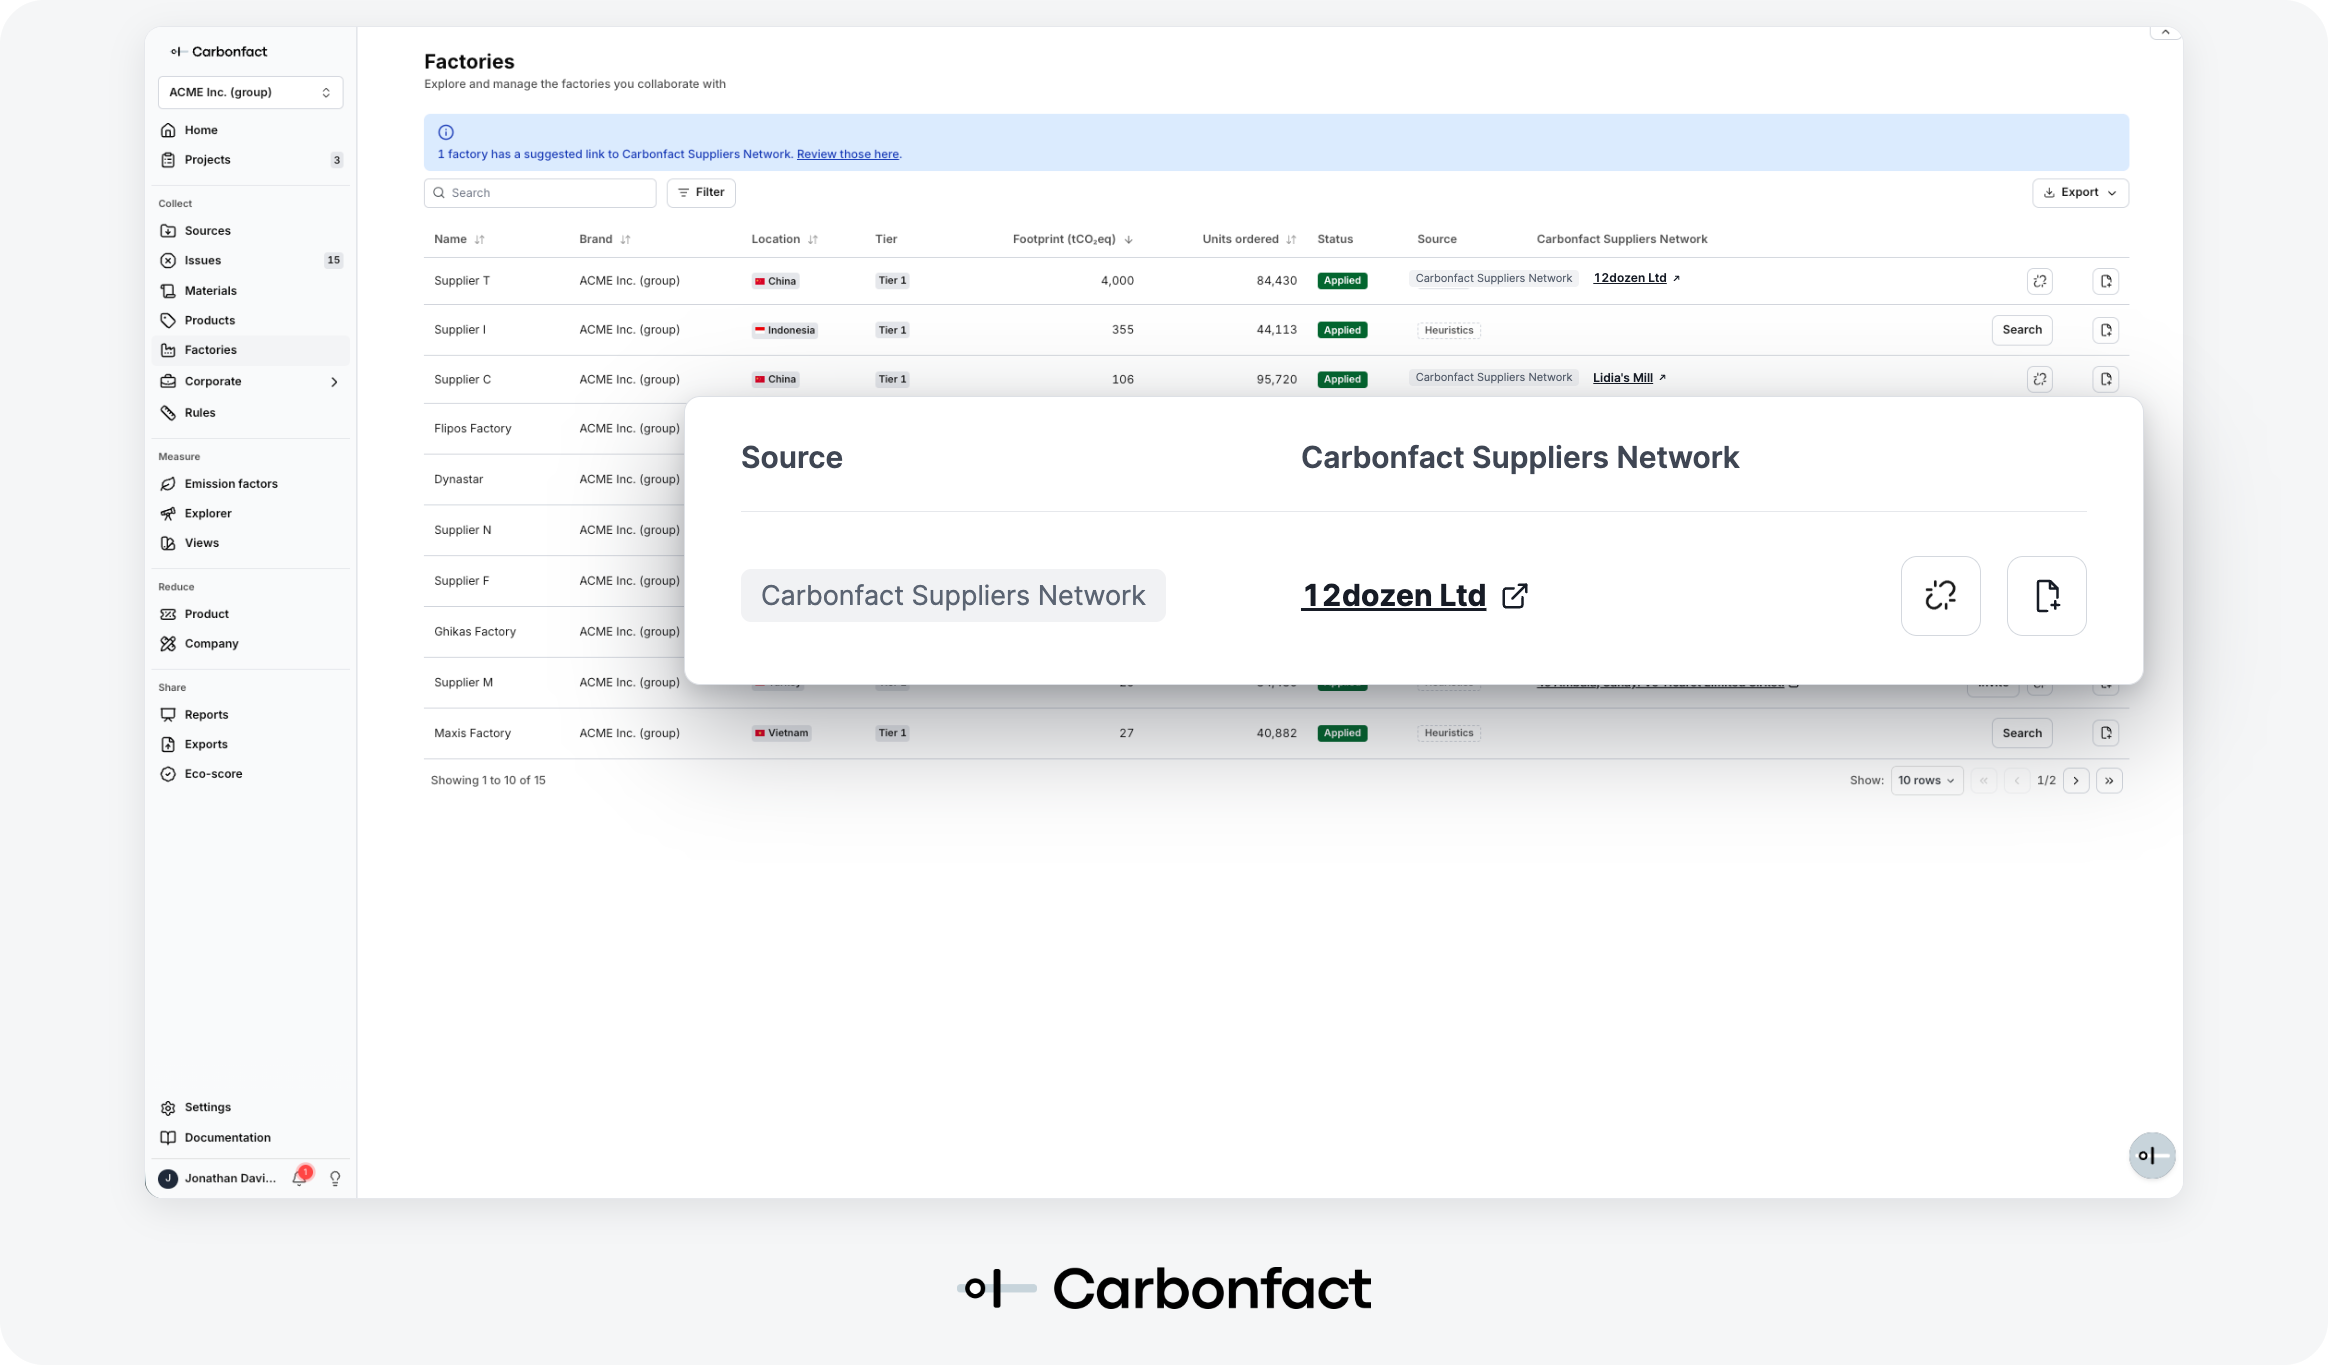Click the Carbonfact logo in the sidebar header
The height and width of the screenshot is (1365, 2328).
(219, 52)
